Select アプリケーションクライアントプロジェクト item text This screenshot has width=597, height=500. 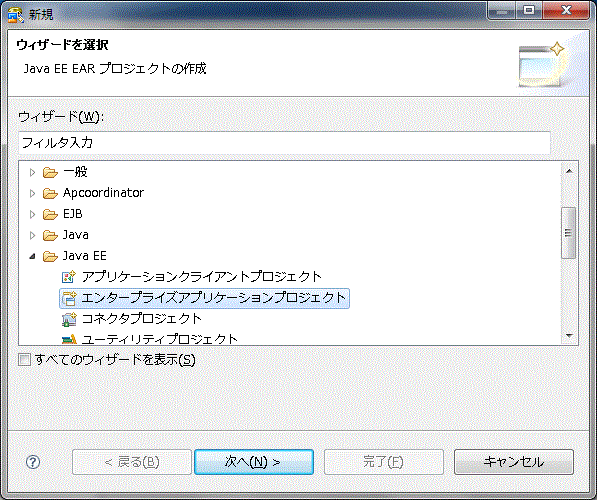202,277
